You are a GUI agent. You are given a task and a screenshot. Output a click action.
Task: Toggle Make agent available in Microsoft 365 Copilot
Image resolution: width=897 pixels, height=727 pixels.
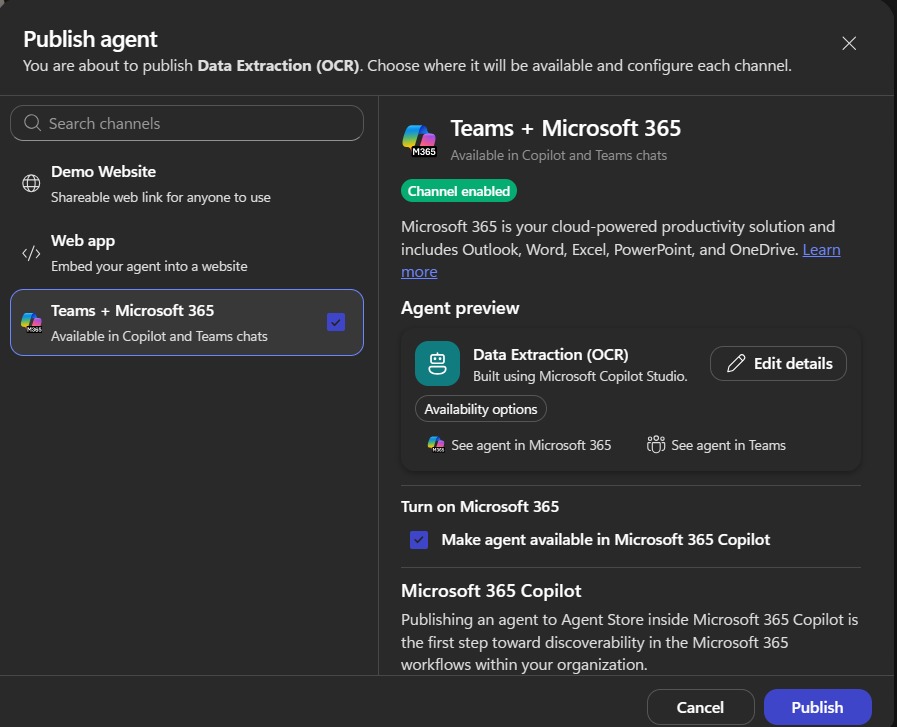[x=419, y=539]
